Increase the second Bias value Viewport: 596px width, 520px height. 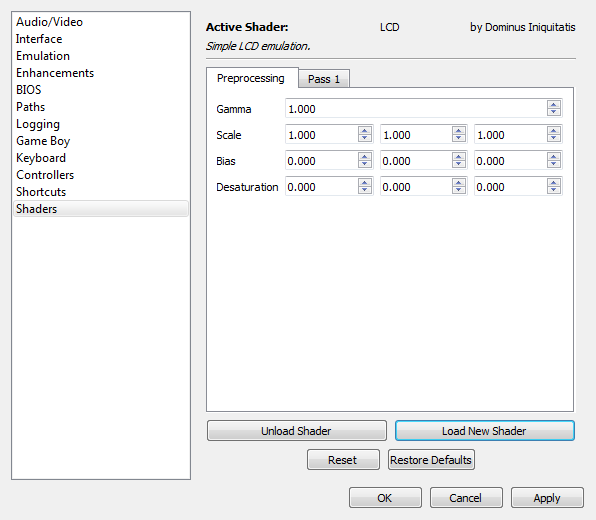tap(459, 157)
